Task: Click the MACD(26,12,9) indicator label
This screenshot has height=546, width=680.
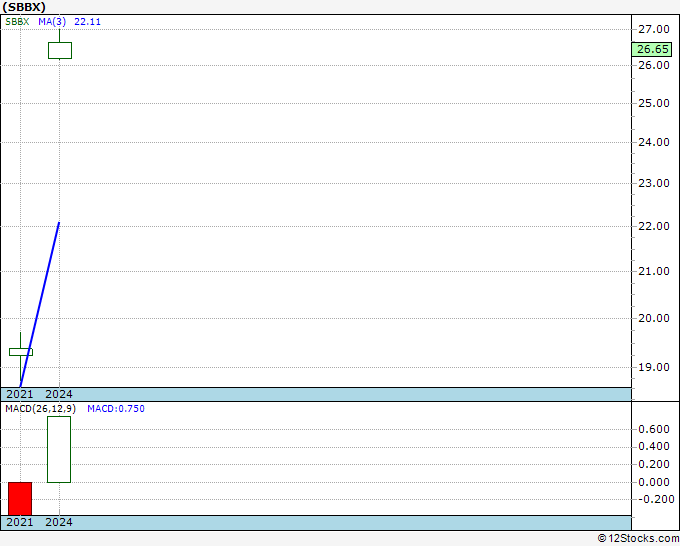Action: coord(40,409)
